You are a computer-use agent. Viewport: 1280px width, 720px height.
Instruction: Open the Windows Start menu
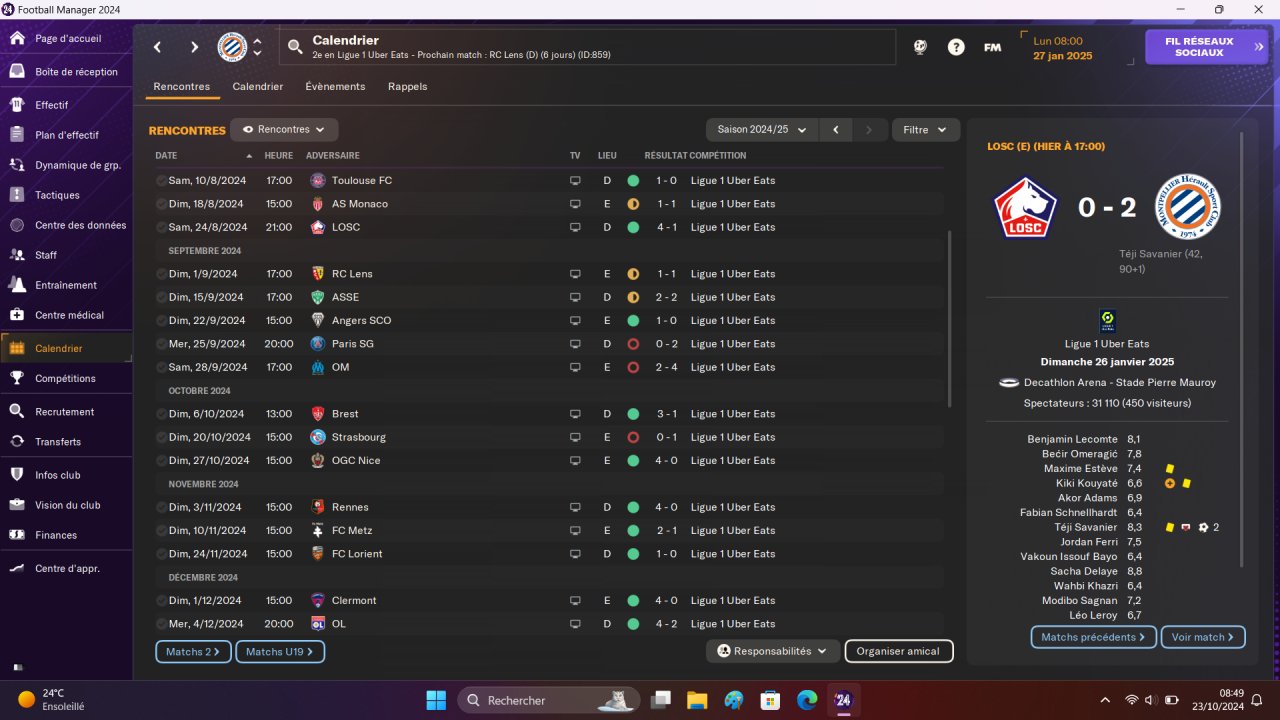pos(437,700)
